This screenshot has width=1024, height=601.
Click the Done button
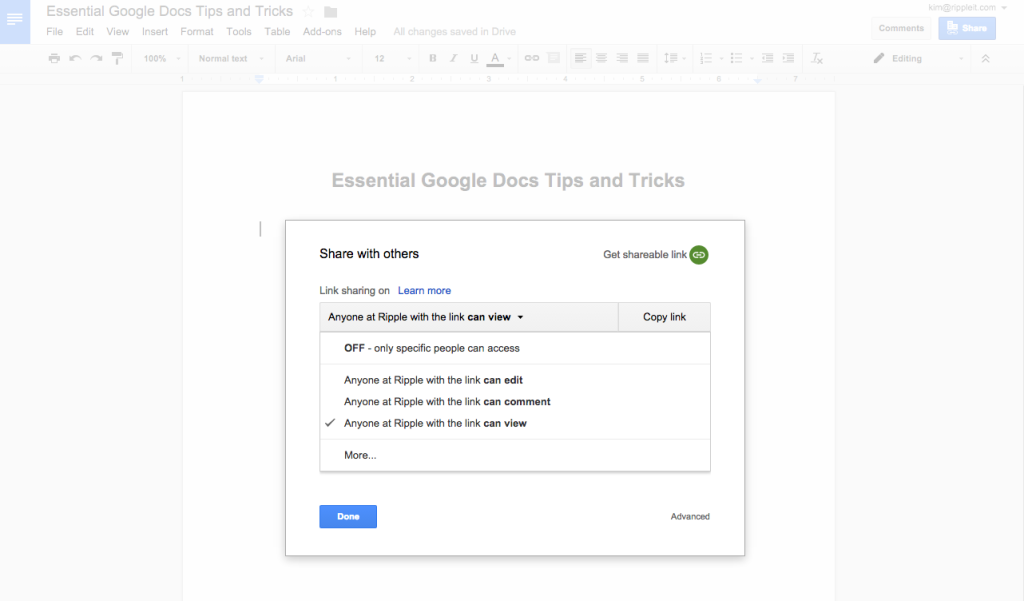coord(348,516)
